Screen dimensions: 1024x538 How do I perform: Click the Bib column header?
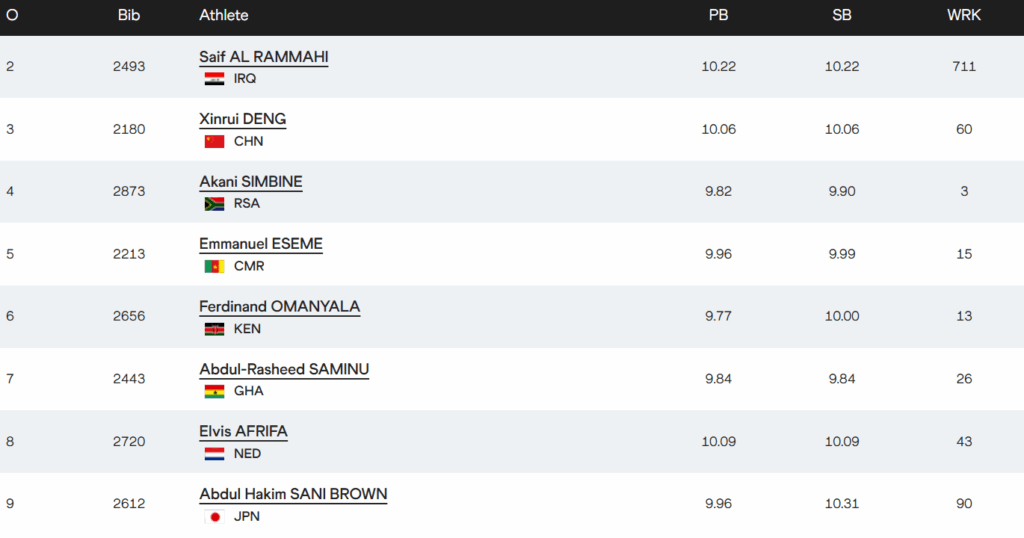click(x=129, y=15)
